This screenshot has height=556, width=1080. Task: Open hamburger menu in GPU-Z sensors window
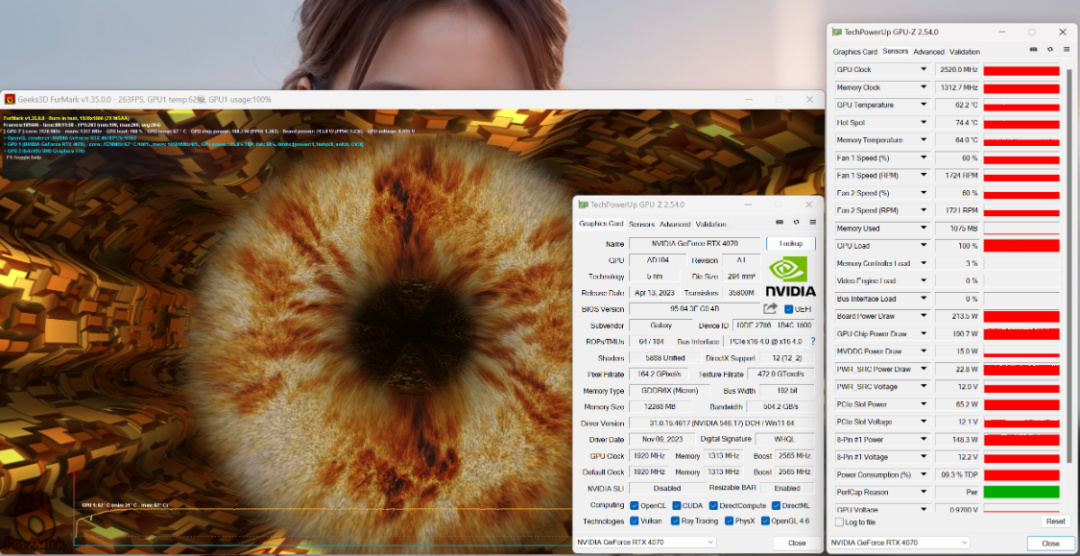click(x=1066, y=50)
